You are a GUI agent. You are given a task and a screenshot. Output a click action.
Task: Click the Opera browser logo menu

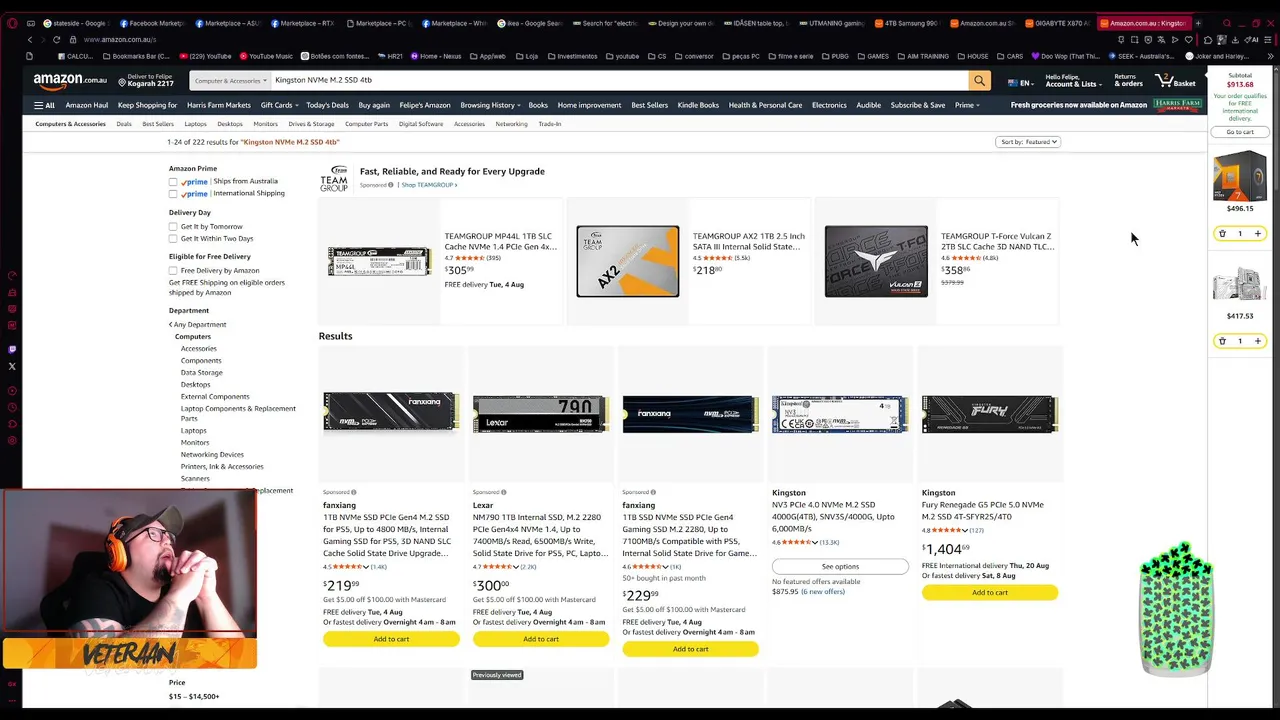tap(11, 22)
